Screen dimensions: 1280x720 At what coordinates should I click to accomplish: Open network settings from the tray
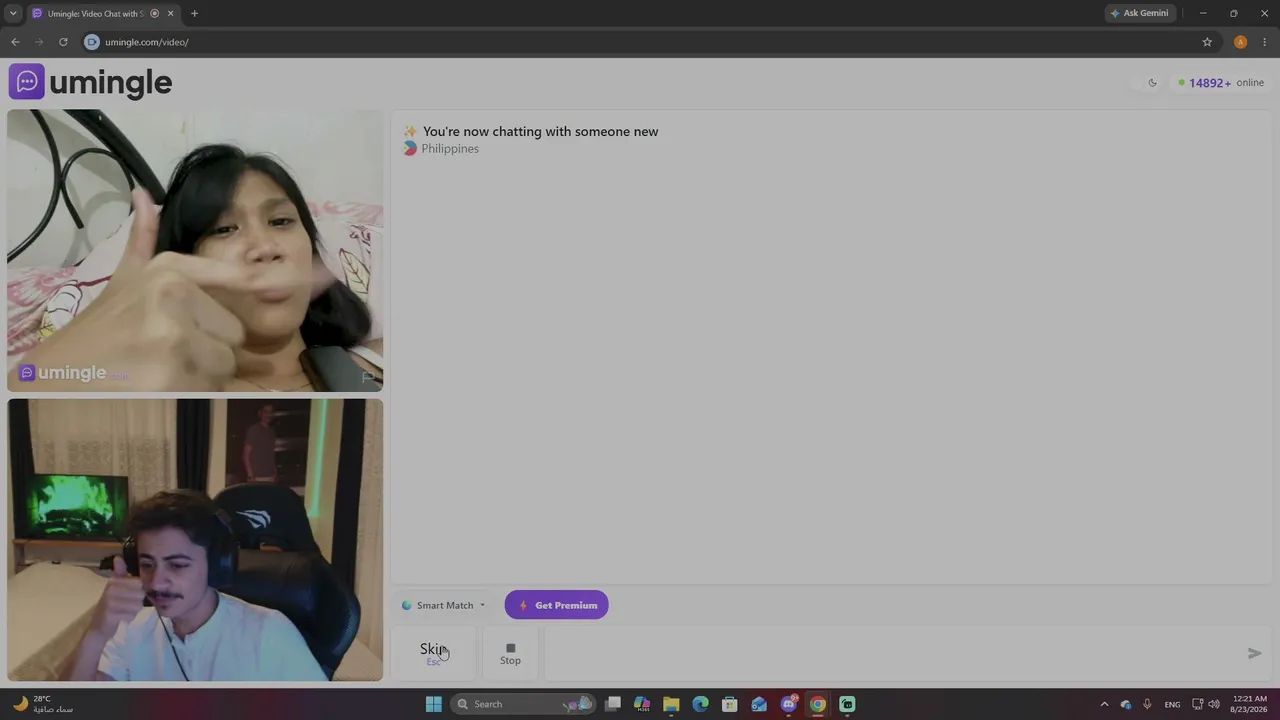(1198, 704)
